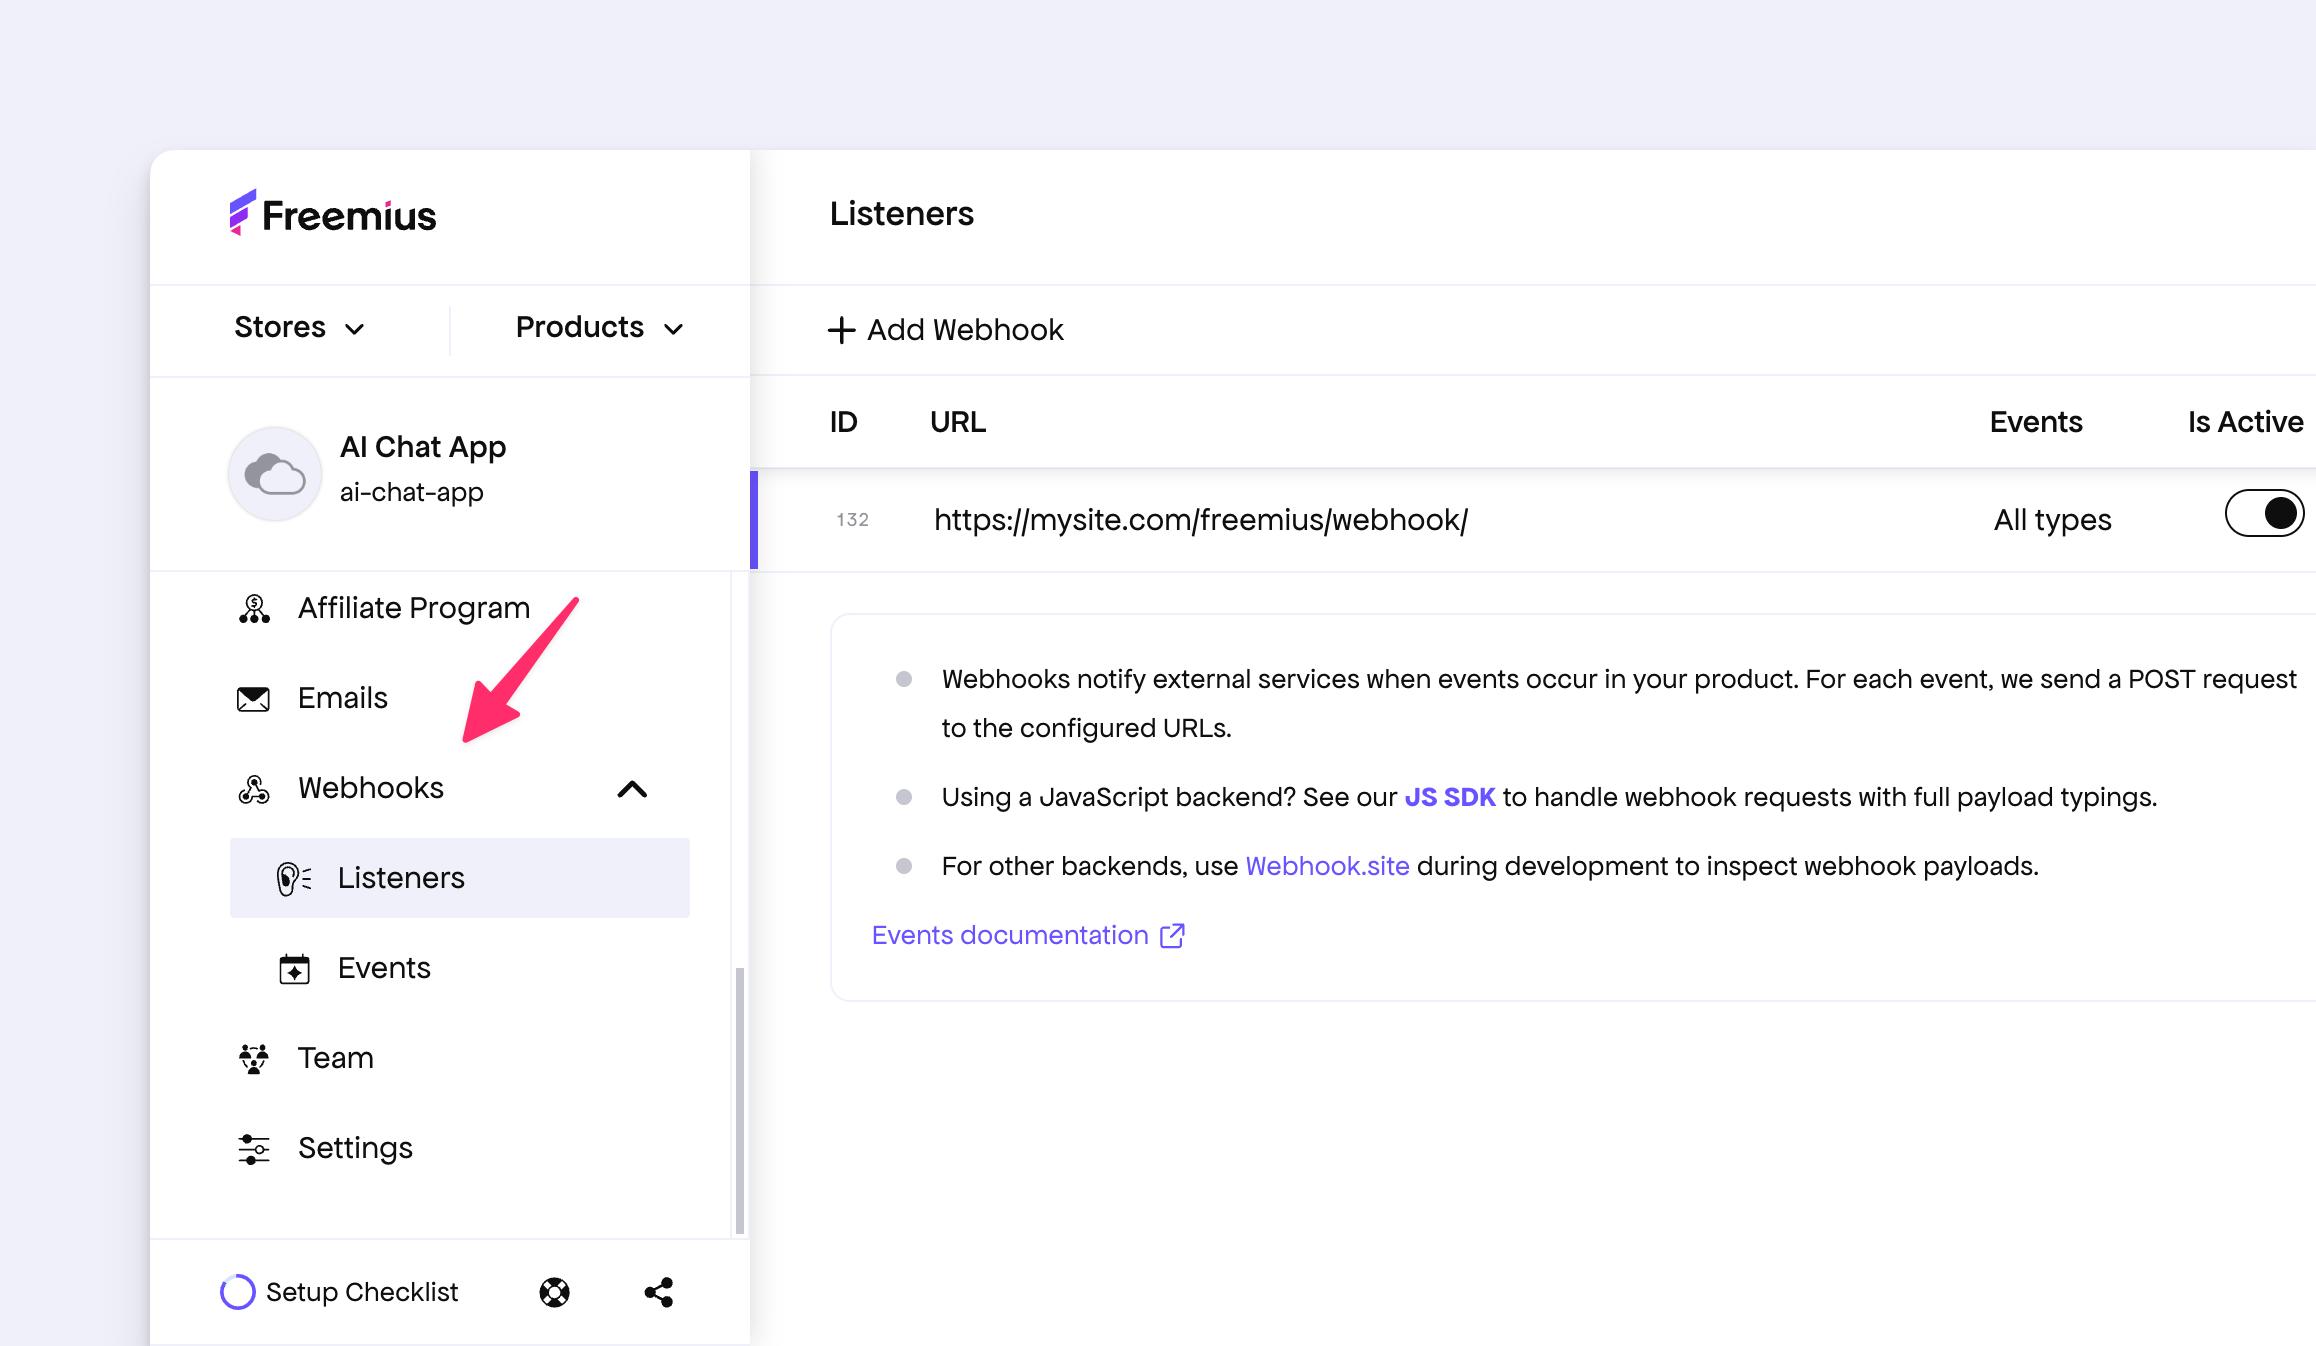
Task: Click the Settings sliders icon
Action: coord(254,1148)
